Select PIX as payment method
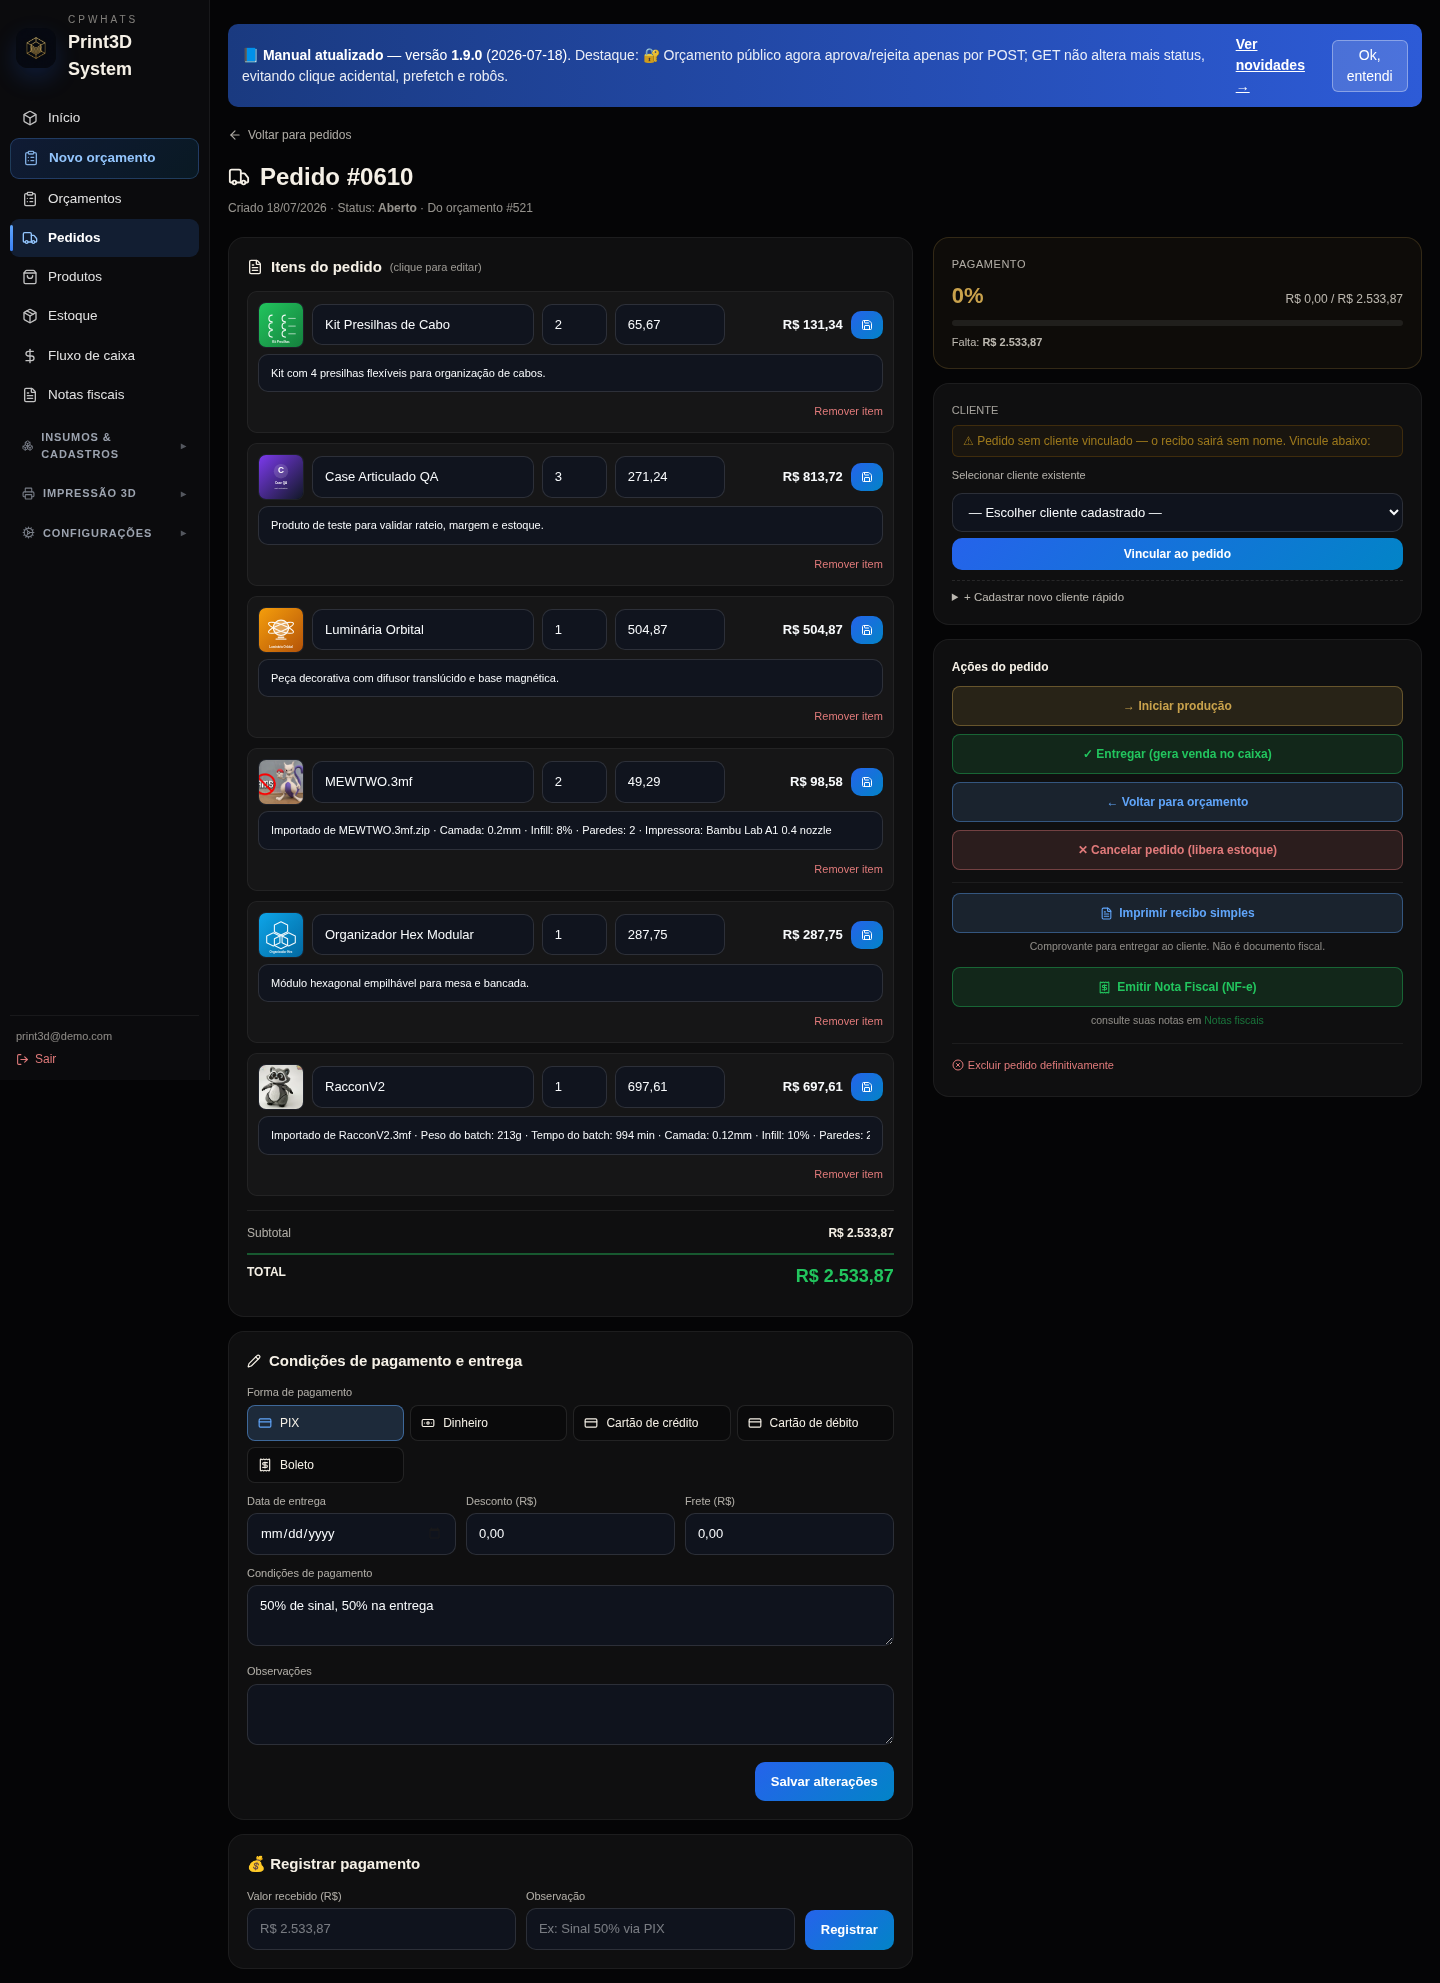This screenshot has width=1440, height=1983. pos(325,1423)
